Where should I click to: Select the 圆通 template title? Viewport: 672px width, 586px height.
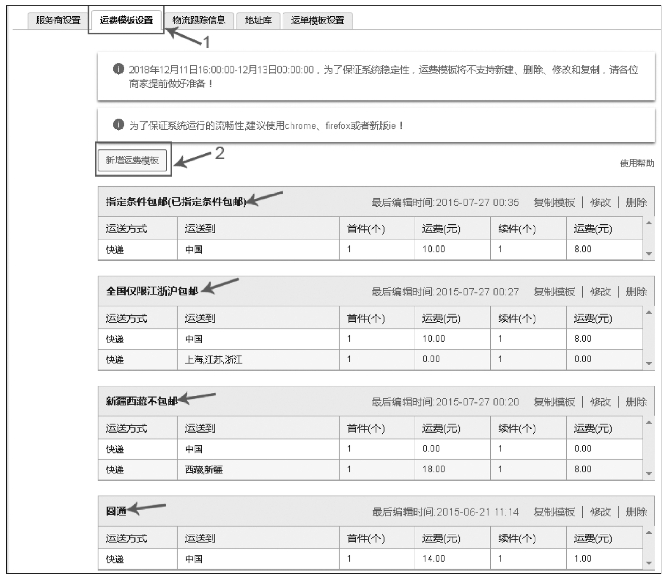coord(116,511)
